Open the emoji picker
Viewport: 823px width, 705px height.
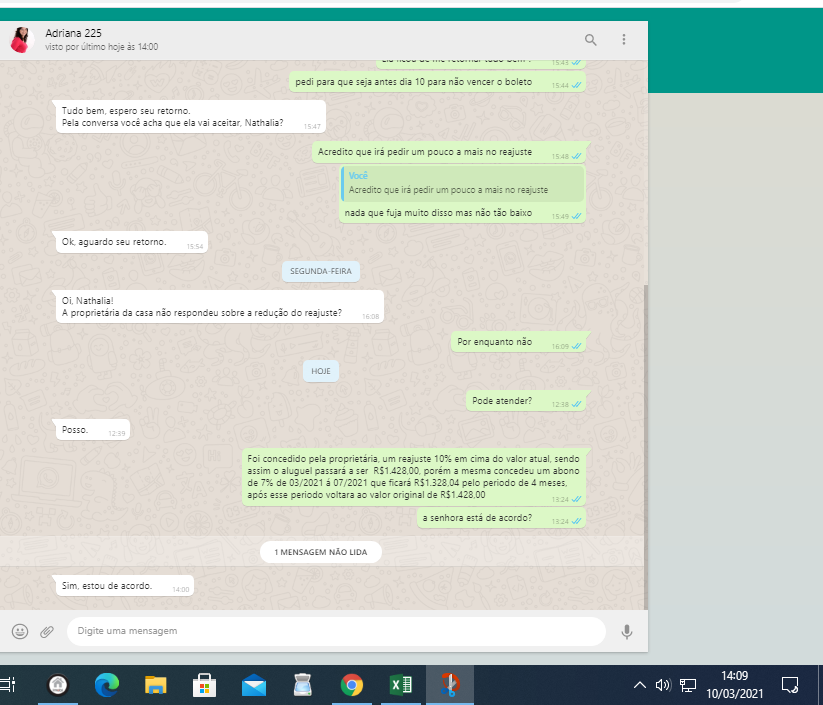click(20, 631)
